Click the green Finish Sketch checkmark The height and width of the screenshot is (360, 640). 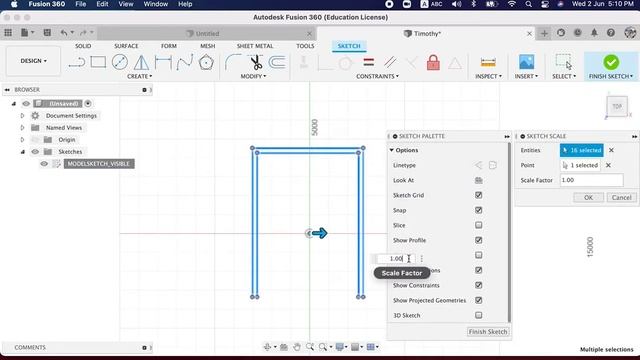(611, 62)
